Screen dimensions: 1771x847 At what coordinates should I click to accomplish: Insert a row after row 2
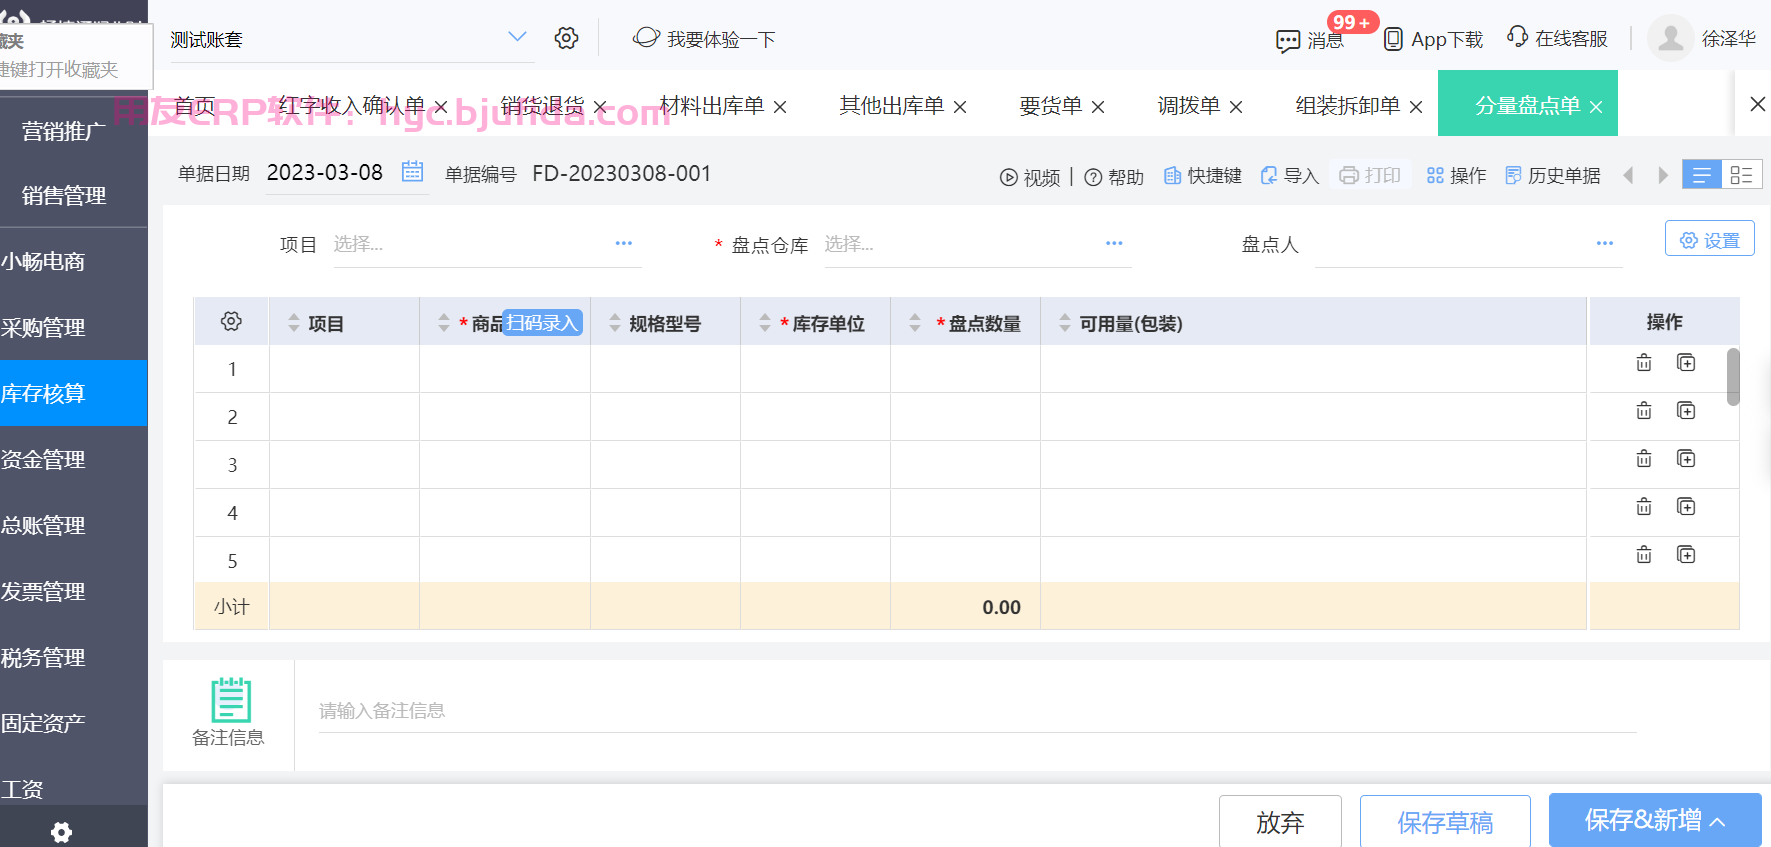tap(1686, 410)
